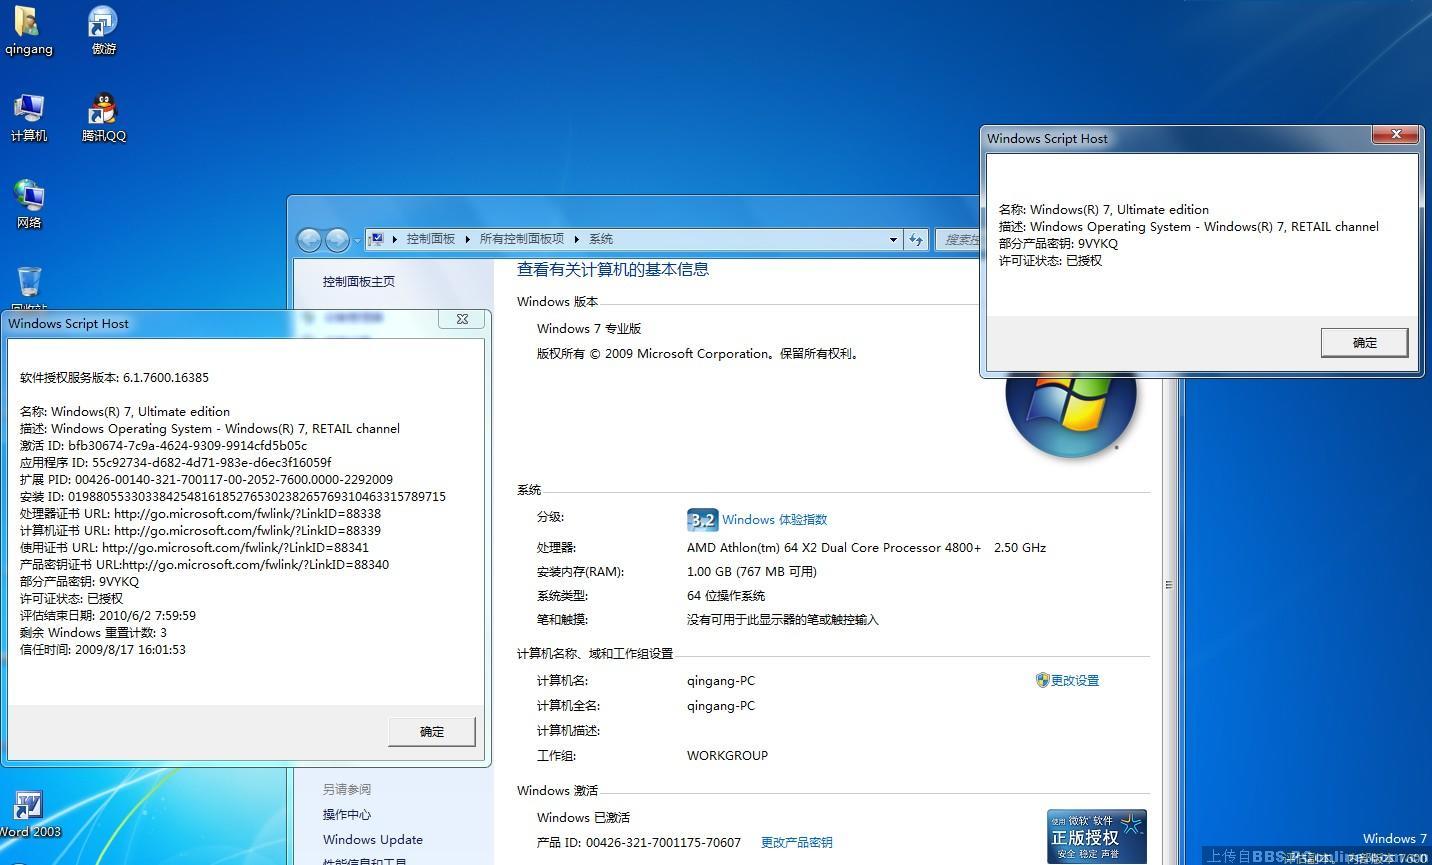Click the search box in the System window

tap(958, 240)
